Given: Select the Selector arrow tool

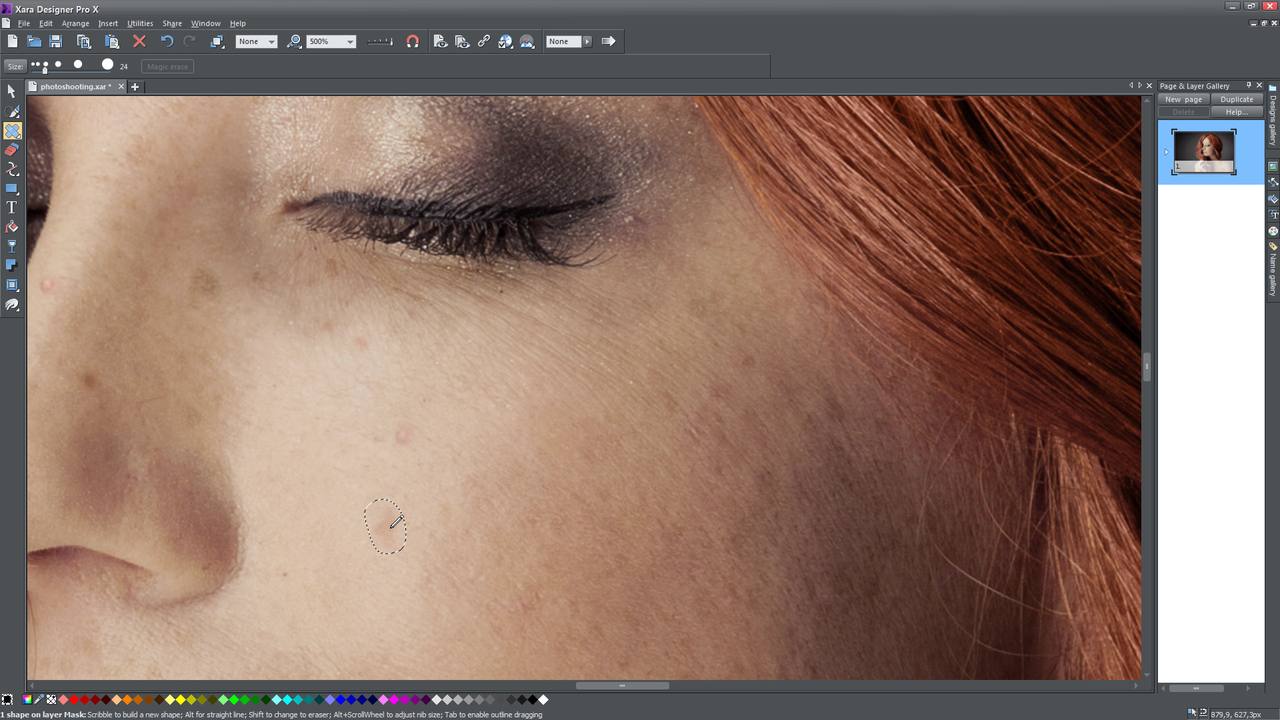Looking at the screenshot, I should tap(12, 92).
